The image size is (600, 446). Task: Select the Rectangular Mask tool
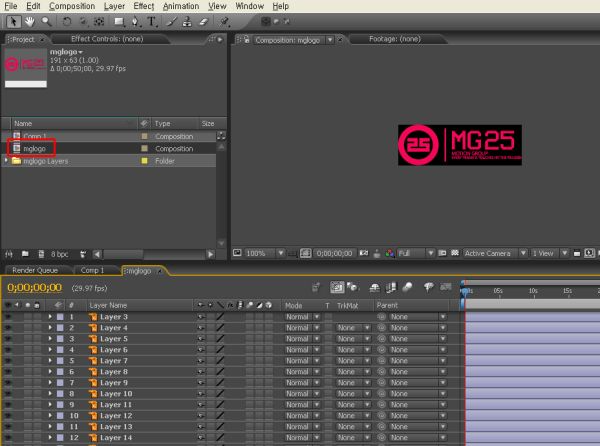click(119, 21)
